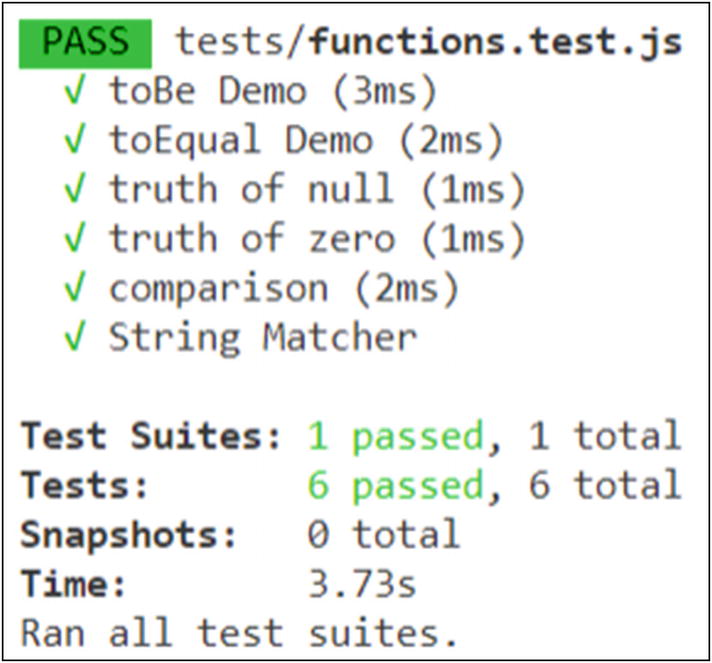
Task: Click the truth of zero test name
Action: [x=251, y=238]
